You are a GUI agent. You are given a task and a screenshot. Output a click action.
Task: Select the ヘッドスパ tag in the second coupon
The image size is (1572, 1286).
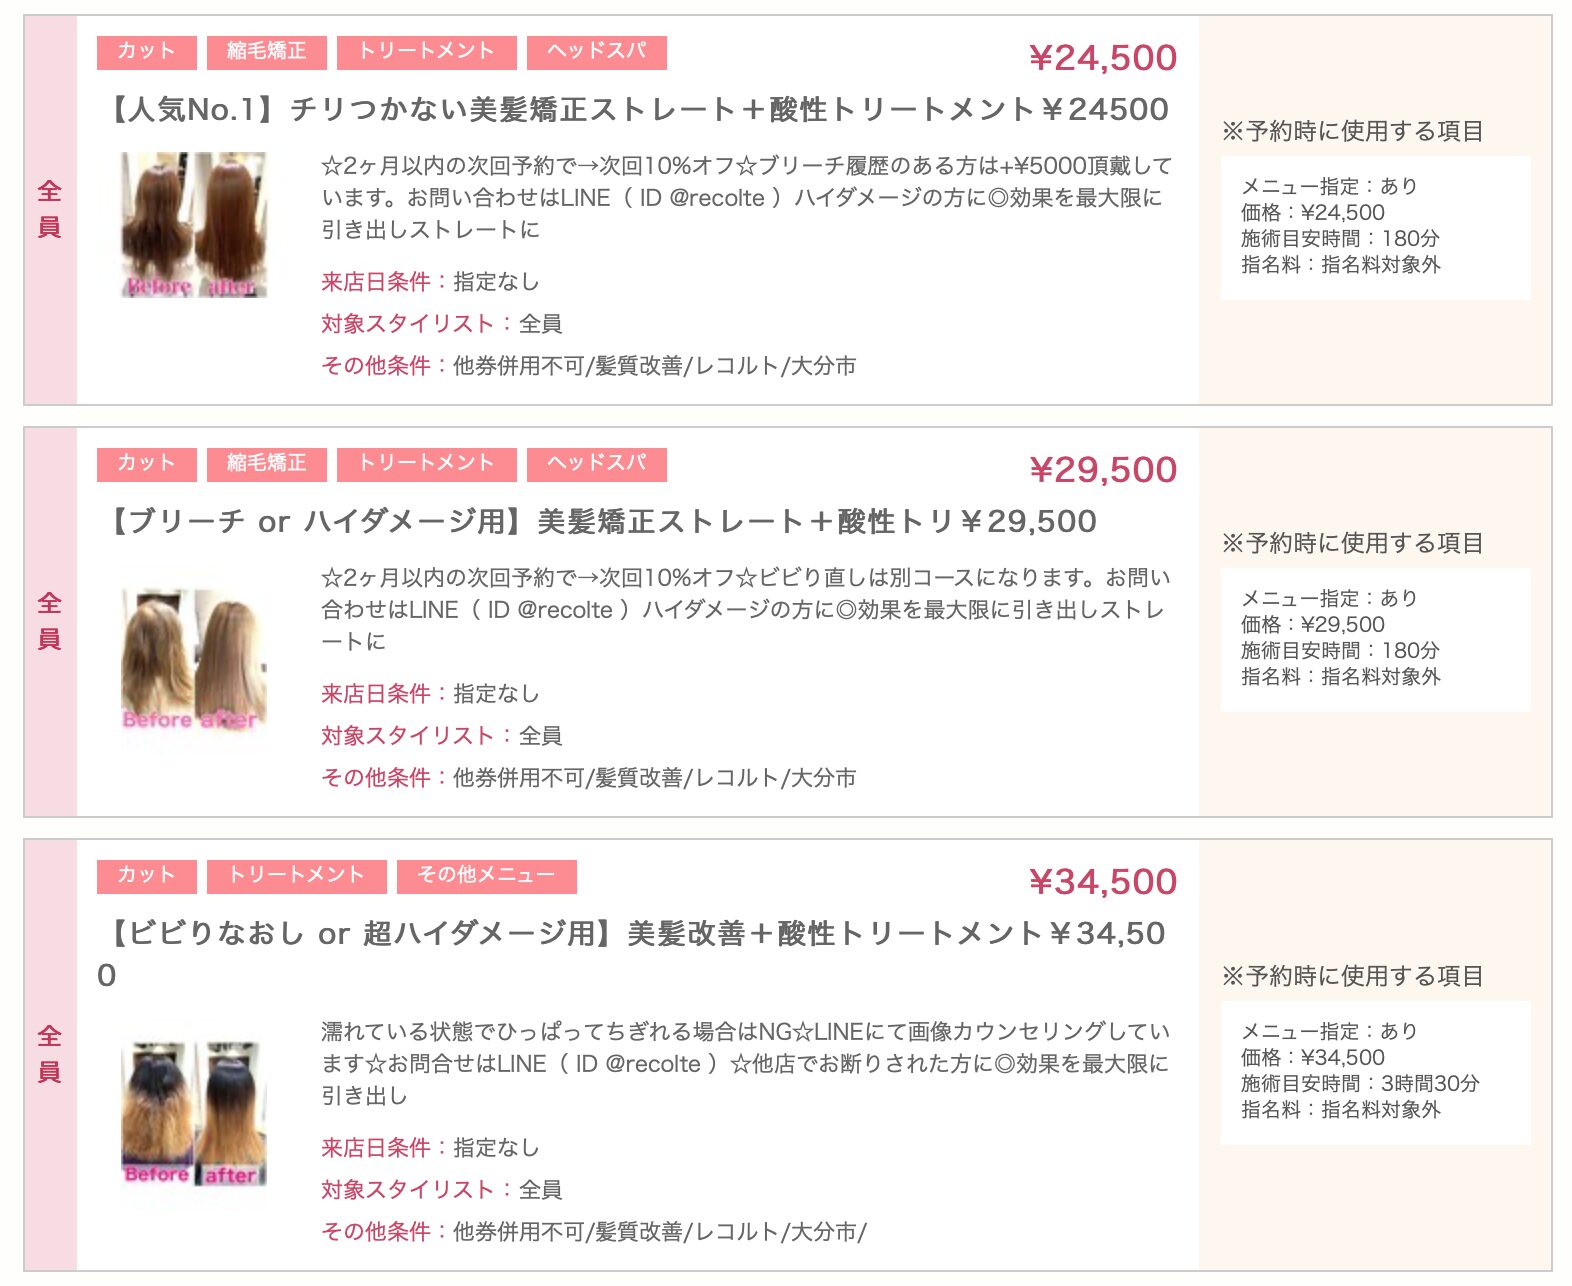596,464
